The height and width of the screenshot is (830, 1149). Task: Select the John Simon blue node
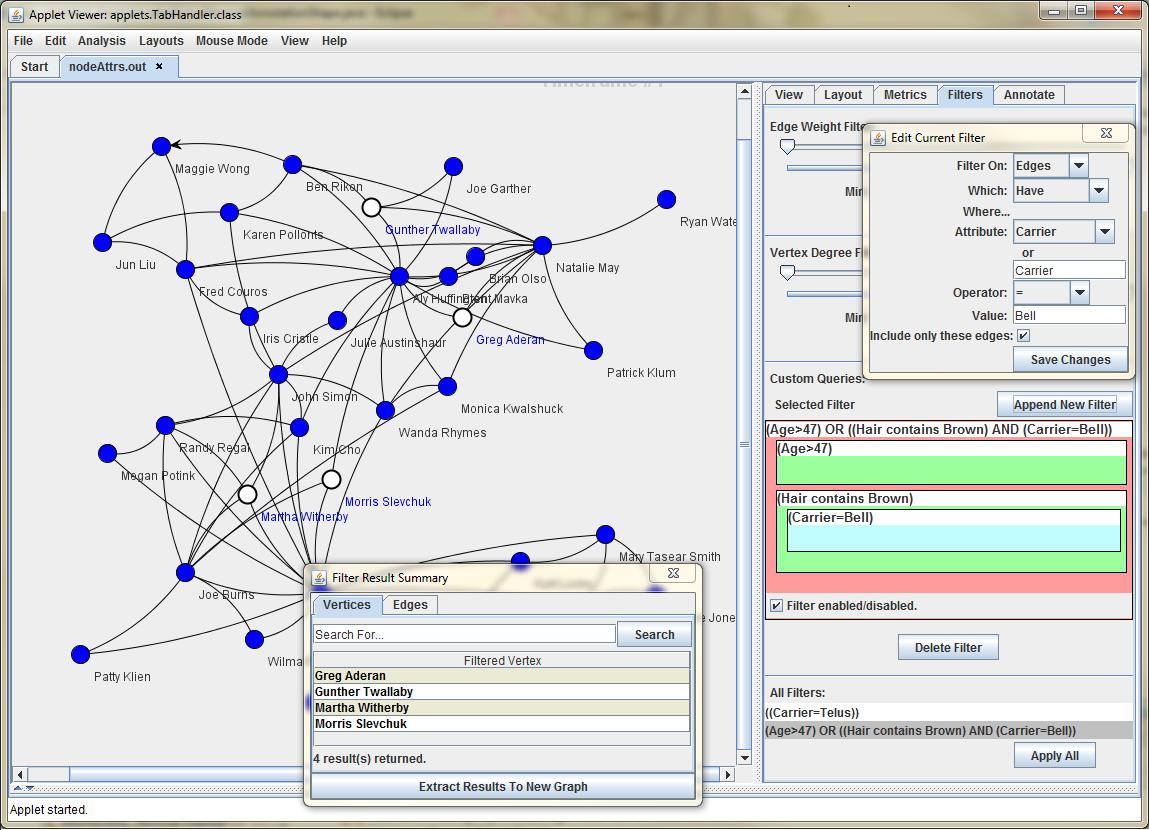[278, 374]
